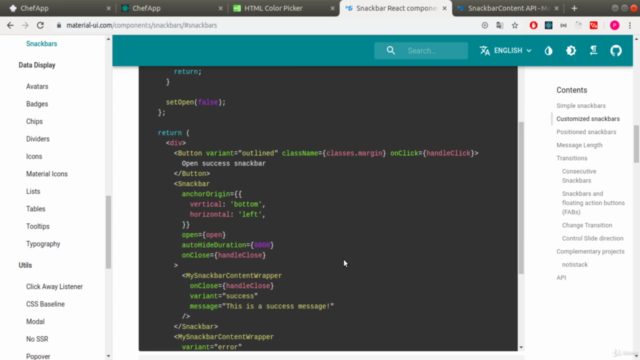Open Avatars page in sidebar

click(37, 87)
